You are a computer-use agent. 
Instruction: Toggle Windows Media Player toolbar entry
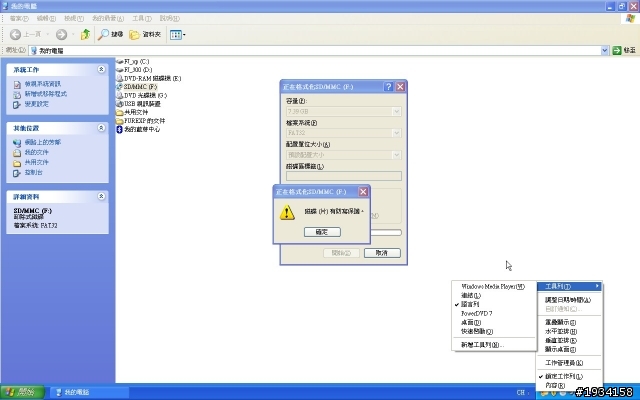tap(494, 287)
